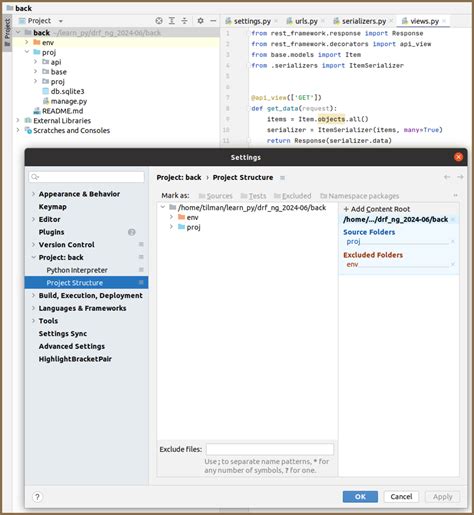474x515 pixels.
Task: Select Python Interpreter in settings tree
Action: [77, 270]
